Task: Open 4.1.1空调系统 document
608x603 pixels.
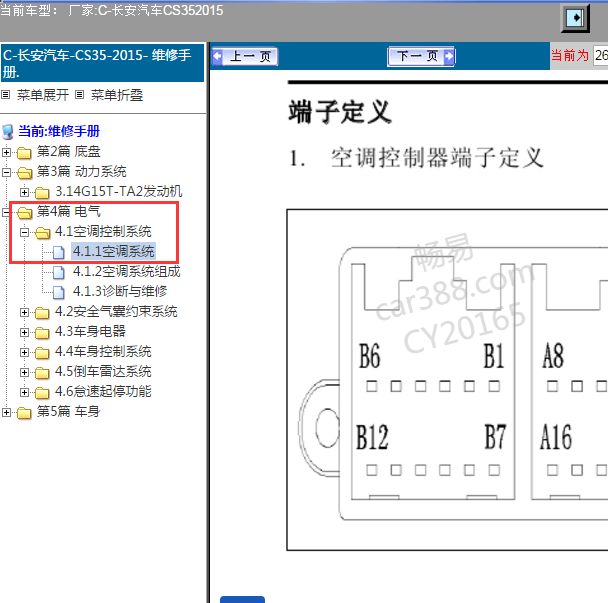Action: (114, 251)
